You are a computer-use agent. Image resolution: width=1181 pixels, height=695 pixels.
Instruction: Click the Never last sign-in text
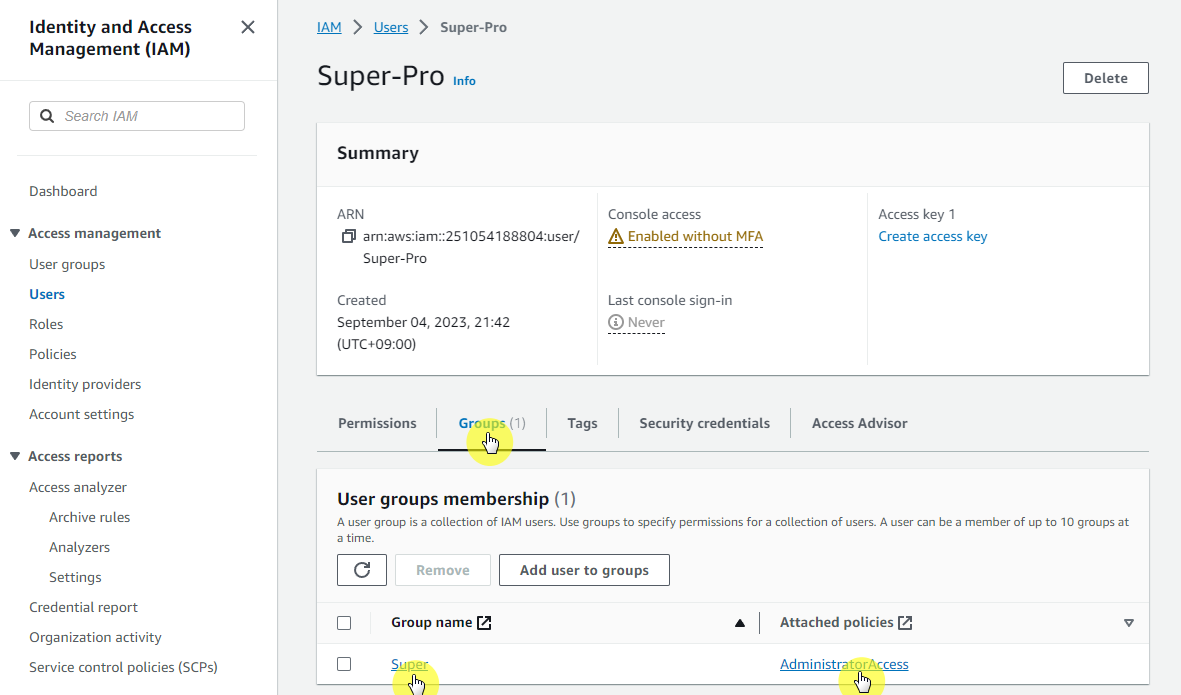646,322
